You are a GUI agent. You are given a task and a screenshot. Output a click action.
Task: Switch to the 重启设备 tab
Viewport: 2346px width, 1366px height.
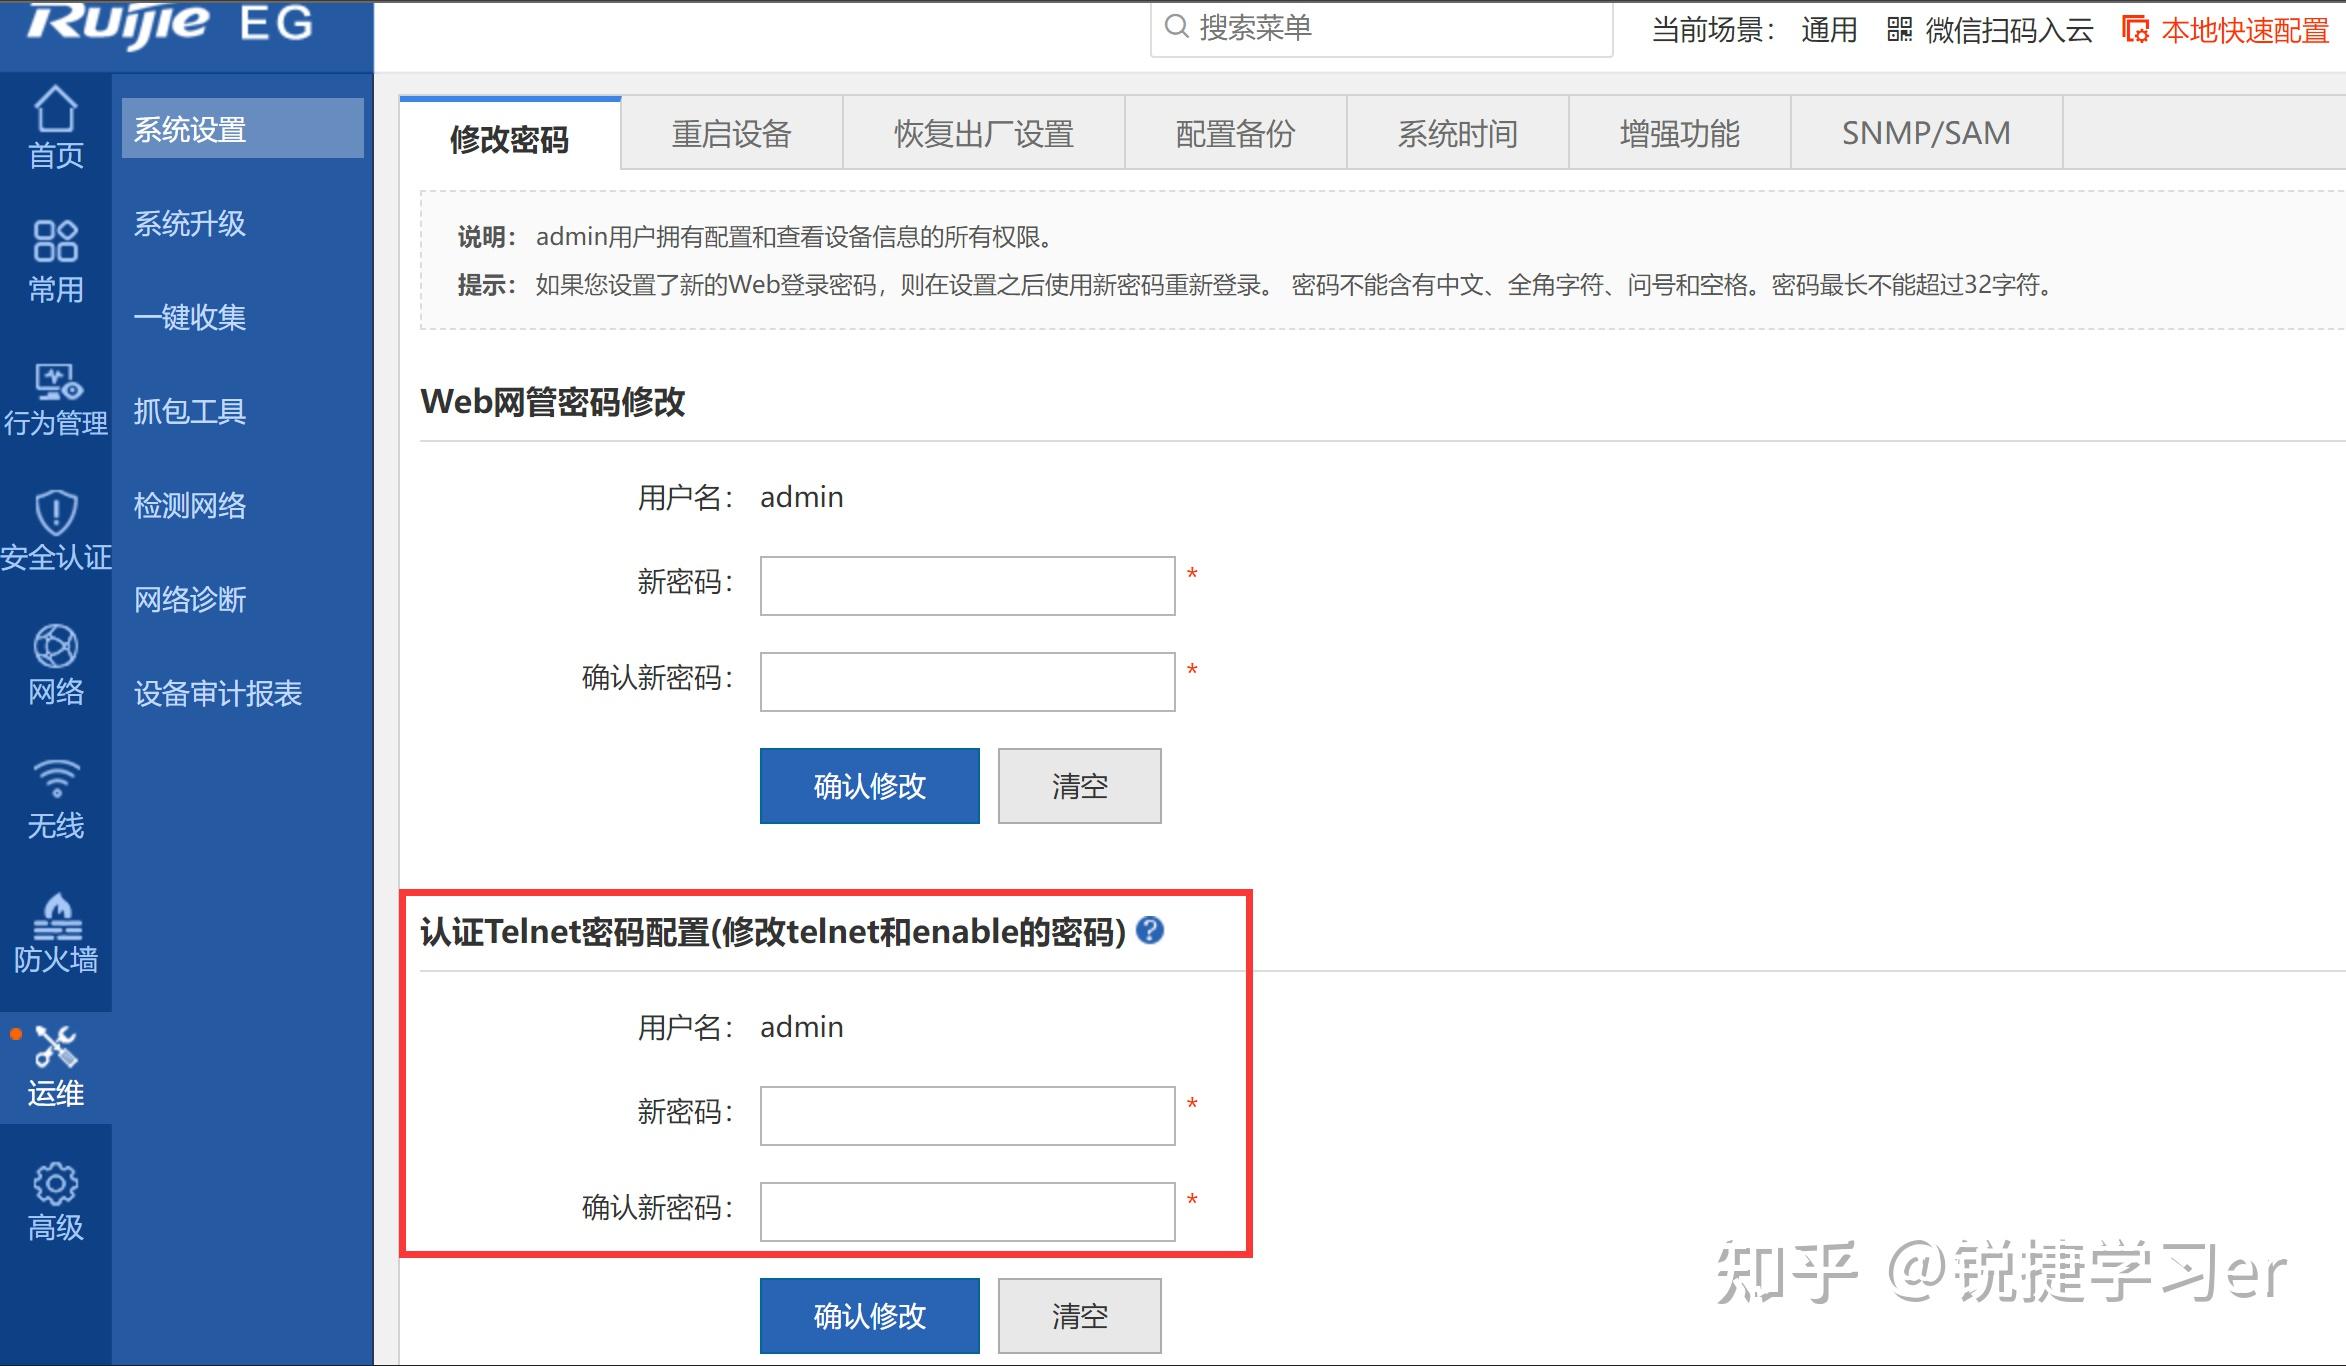click(x=731, y=133)
